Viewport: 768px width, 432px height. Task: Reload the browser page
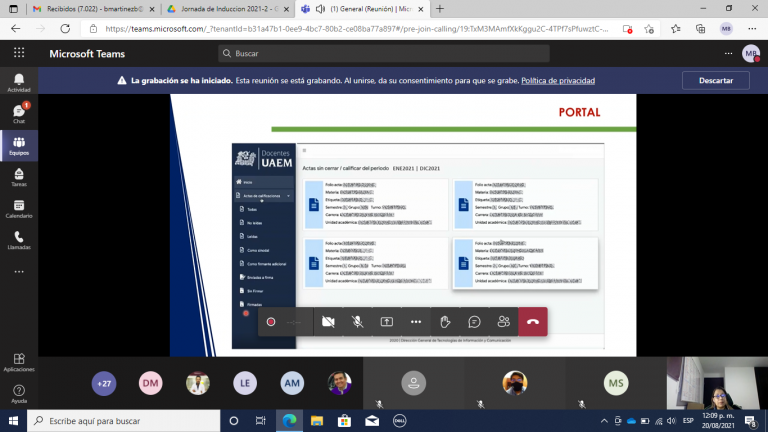click(x=65, y=29)
